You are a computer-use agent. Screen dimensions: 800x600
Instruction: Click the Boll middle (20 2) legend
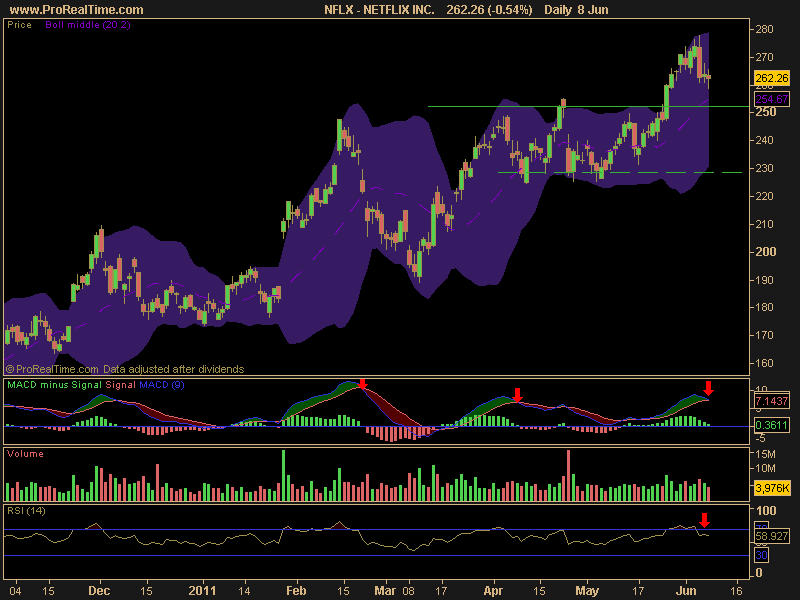coord(88,24)
